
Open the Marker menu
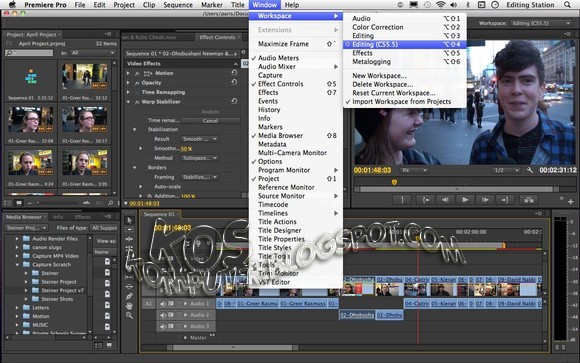tap(212, 5)
